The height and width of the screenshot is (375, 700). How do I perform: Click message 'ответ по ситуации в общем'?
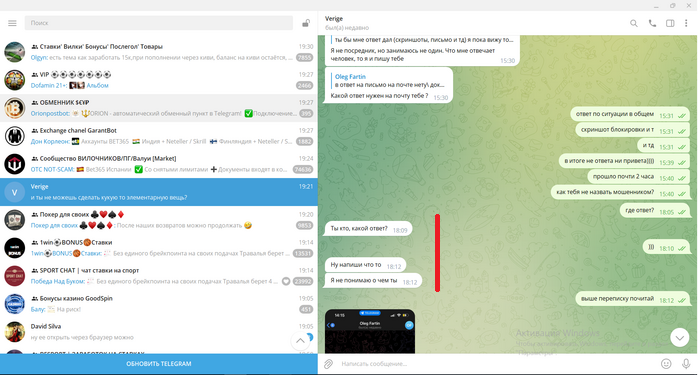click(x=629, y=115)
